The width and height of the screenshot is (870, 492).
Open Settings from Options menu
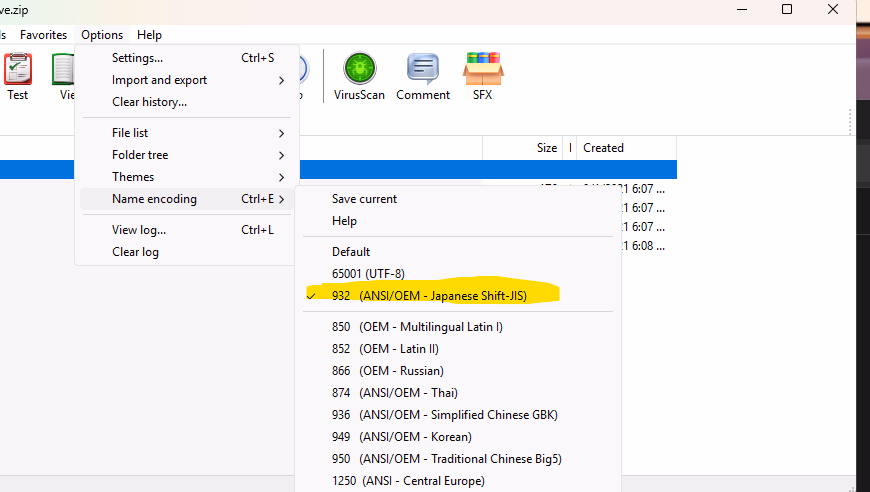click(x=137, y=58)
